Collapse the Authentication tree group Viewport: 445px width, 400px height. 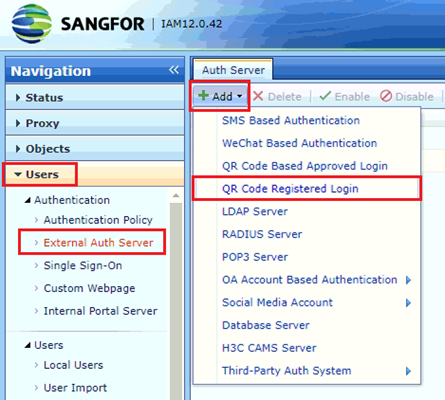click(x=28, y=200)
